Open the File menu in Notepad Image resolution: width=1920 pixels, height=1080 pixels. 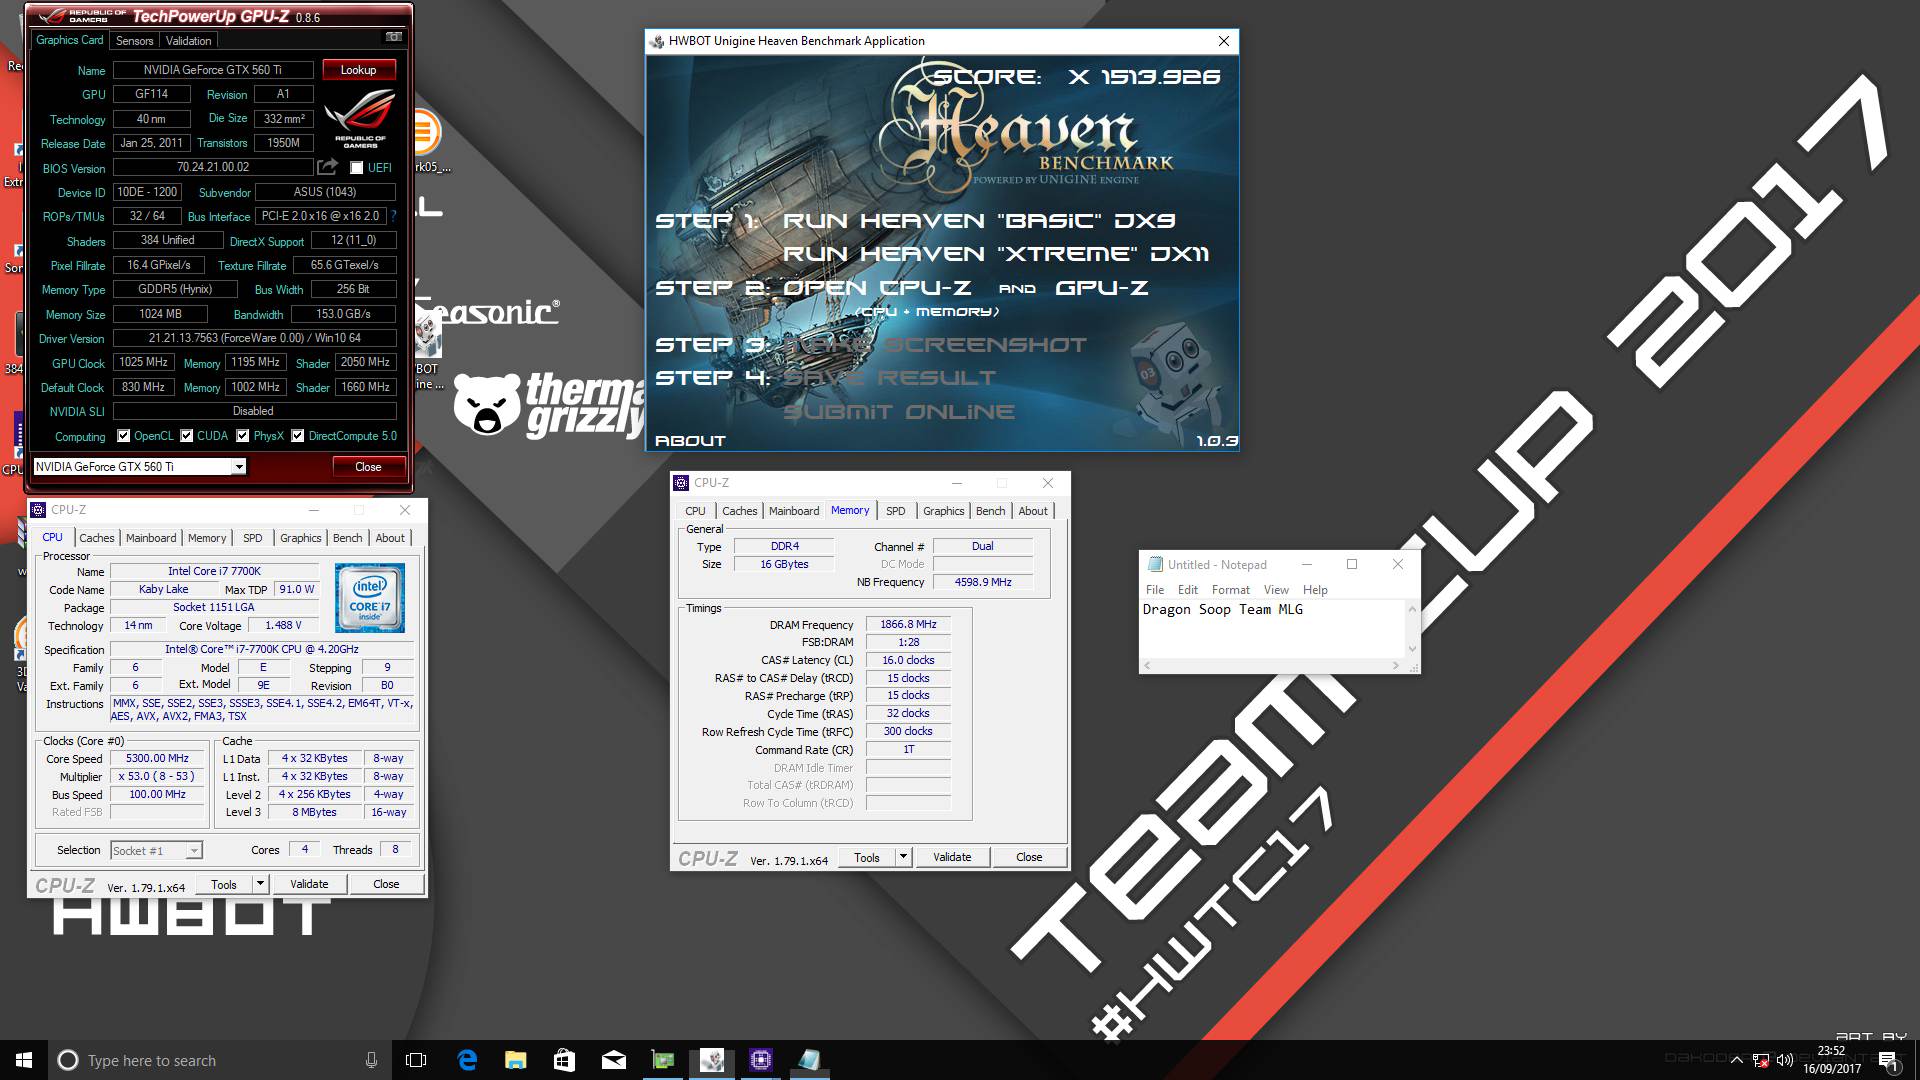coord(1155,590)
